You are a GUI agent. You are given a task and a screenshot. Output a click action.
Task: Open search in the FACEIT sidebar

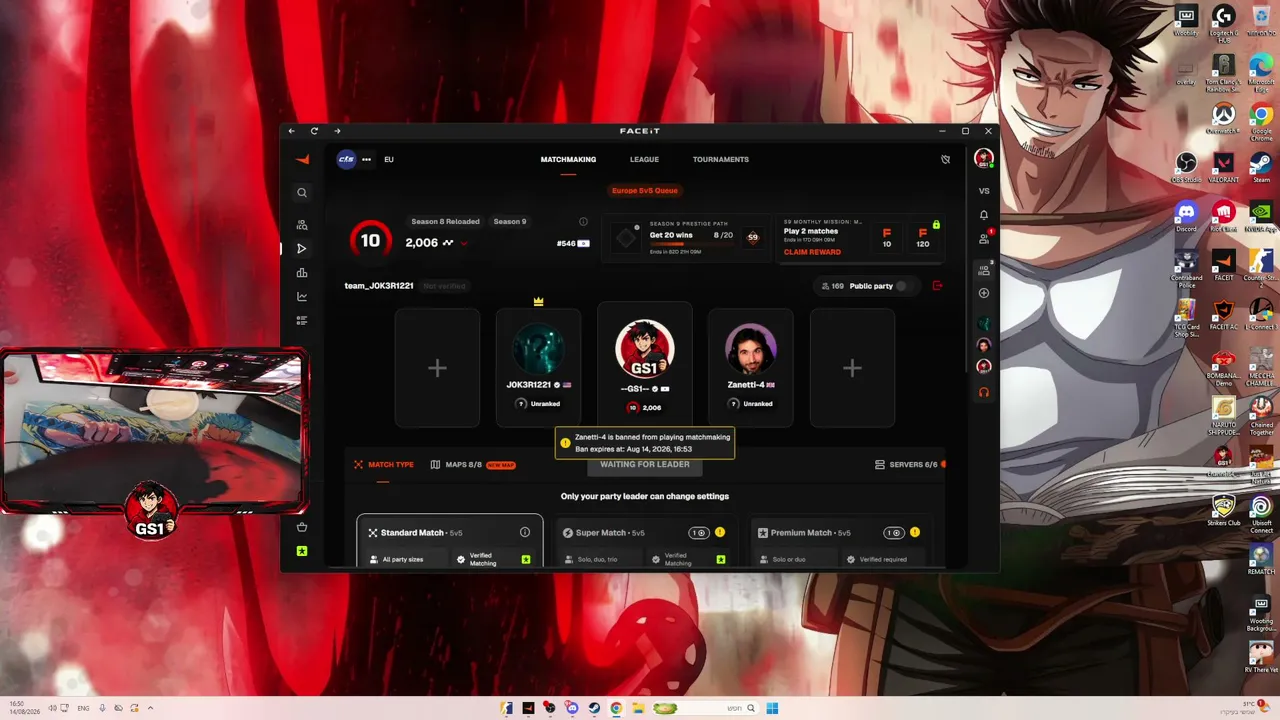(x=302, y=193)
